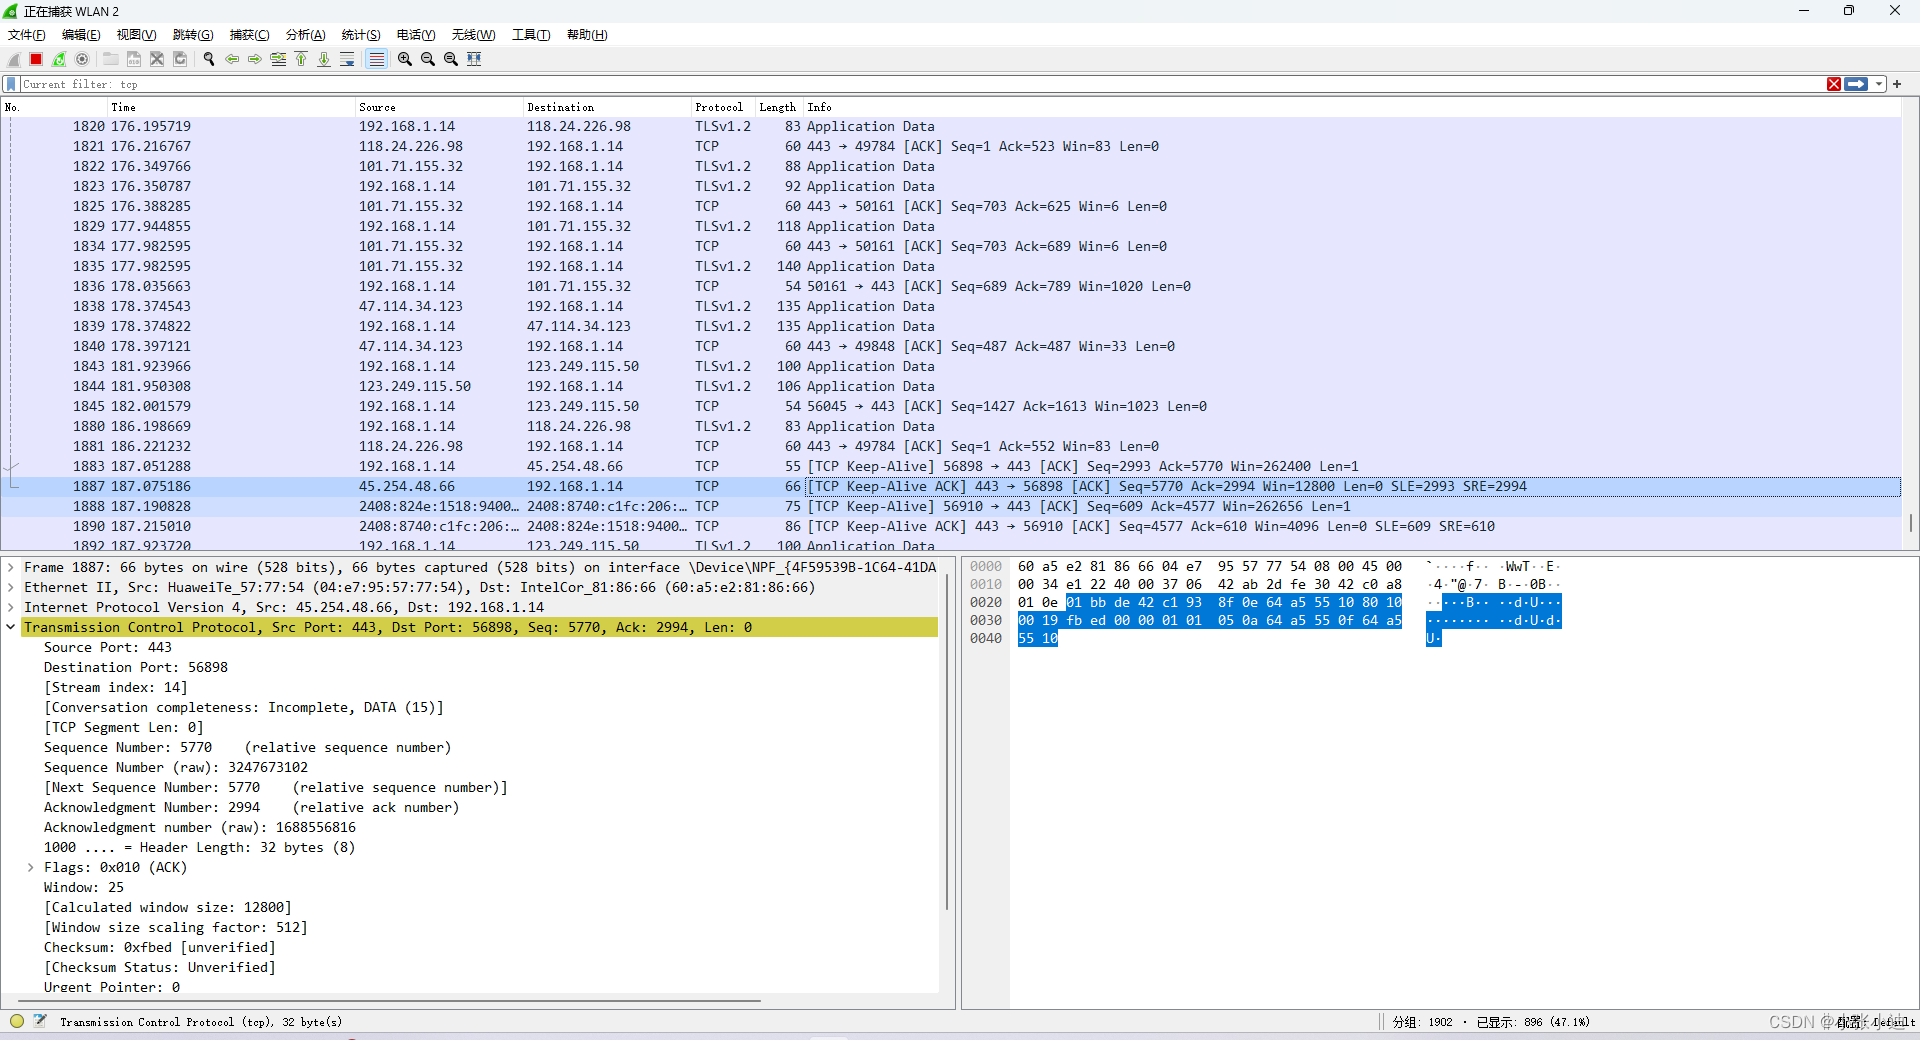1920x1040 pixels.
Task: Zoom in on packet text
Action: (405, 59)
